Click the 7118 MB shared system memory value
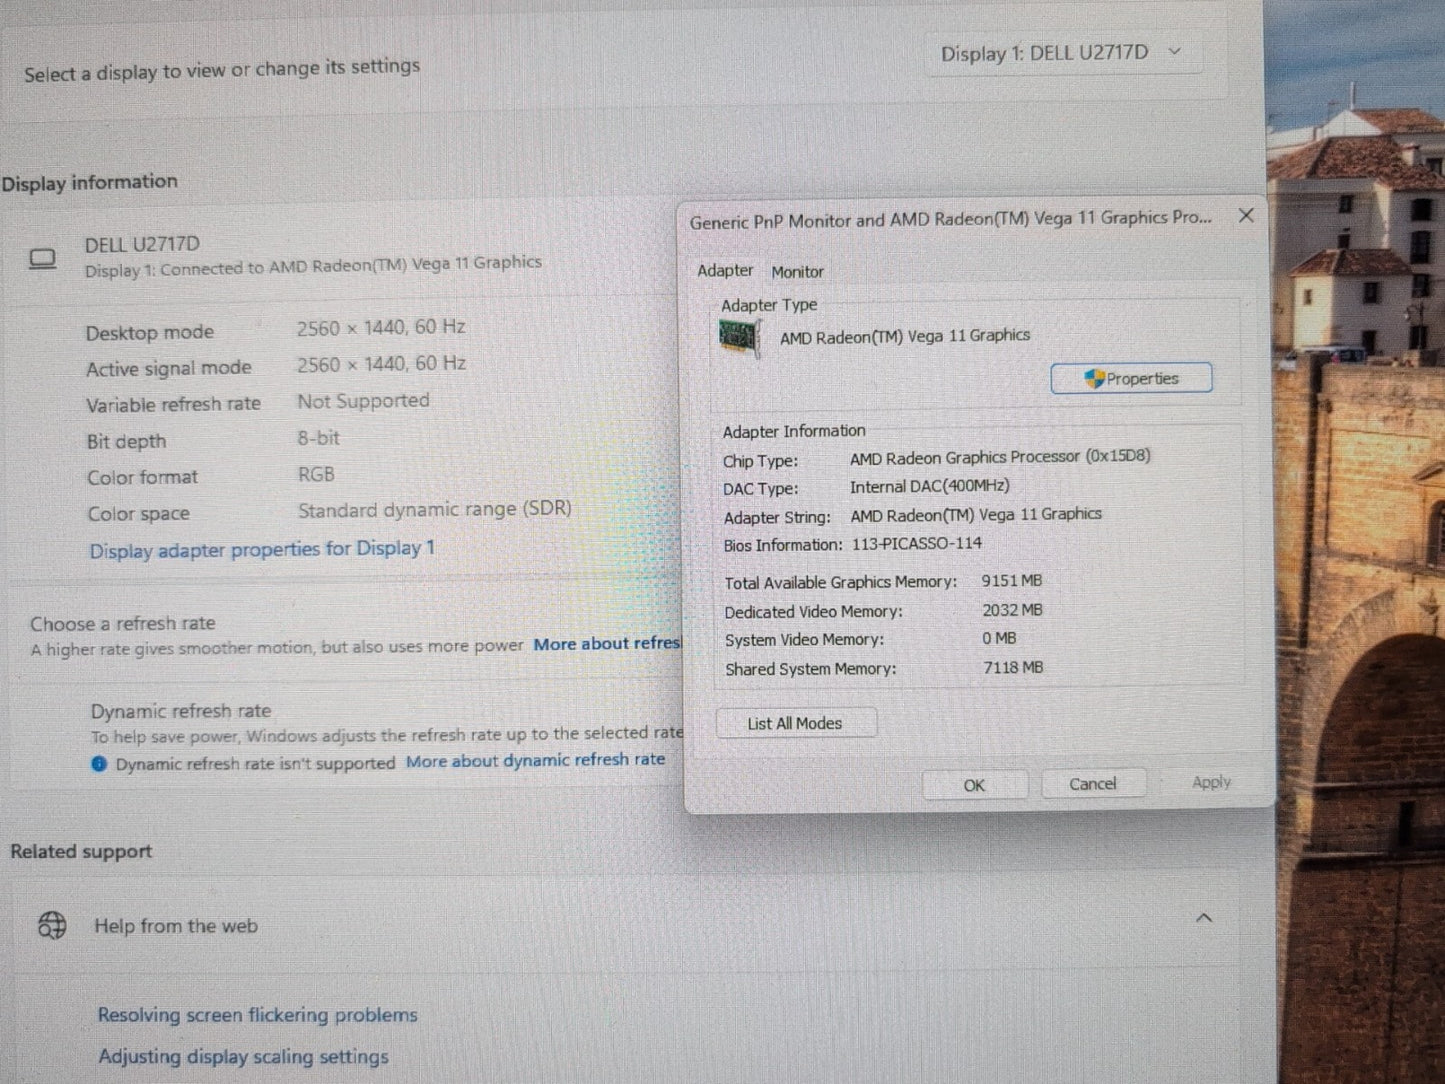 (1013, 667)
